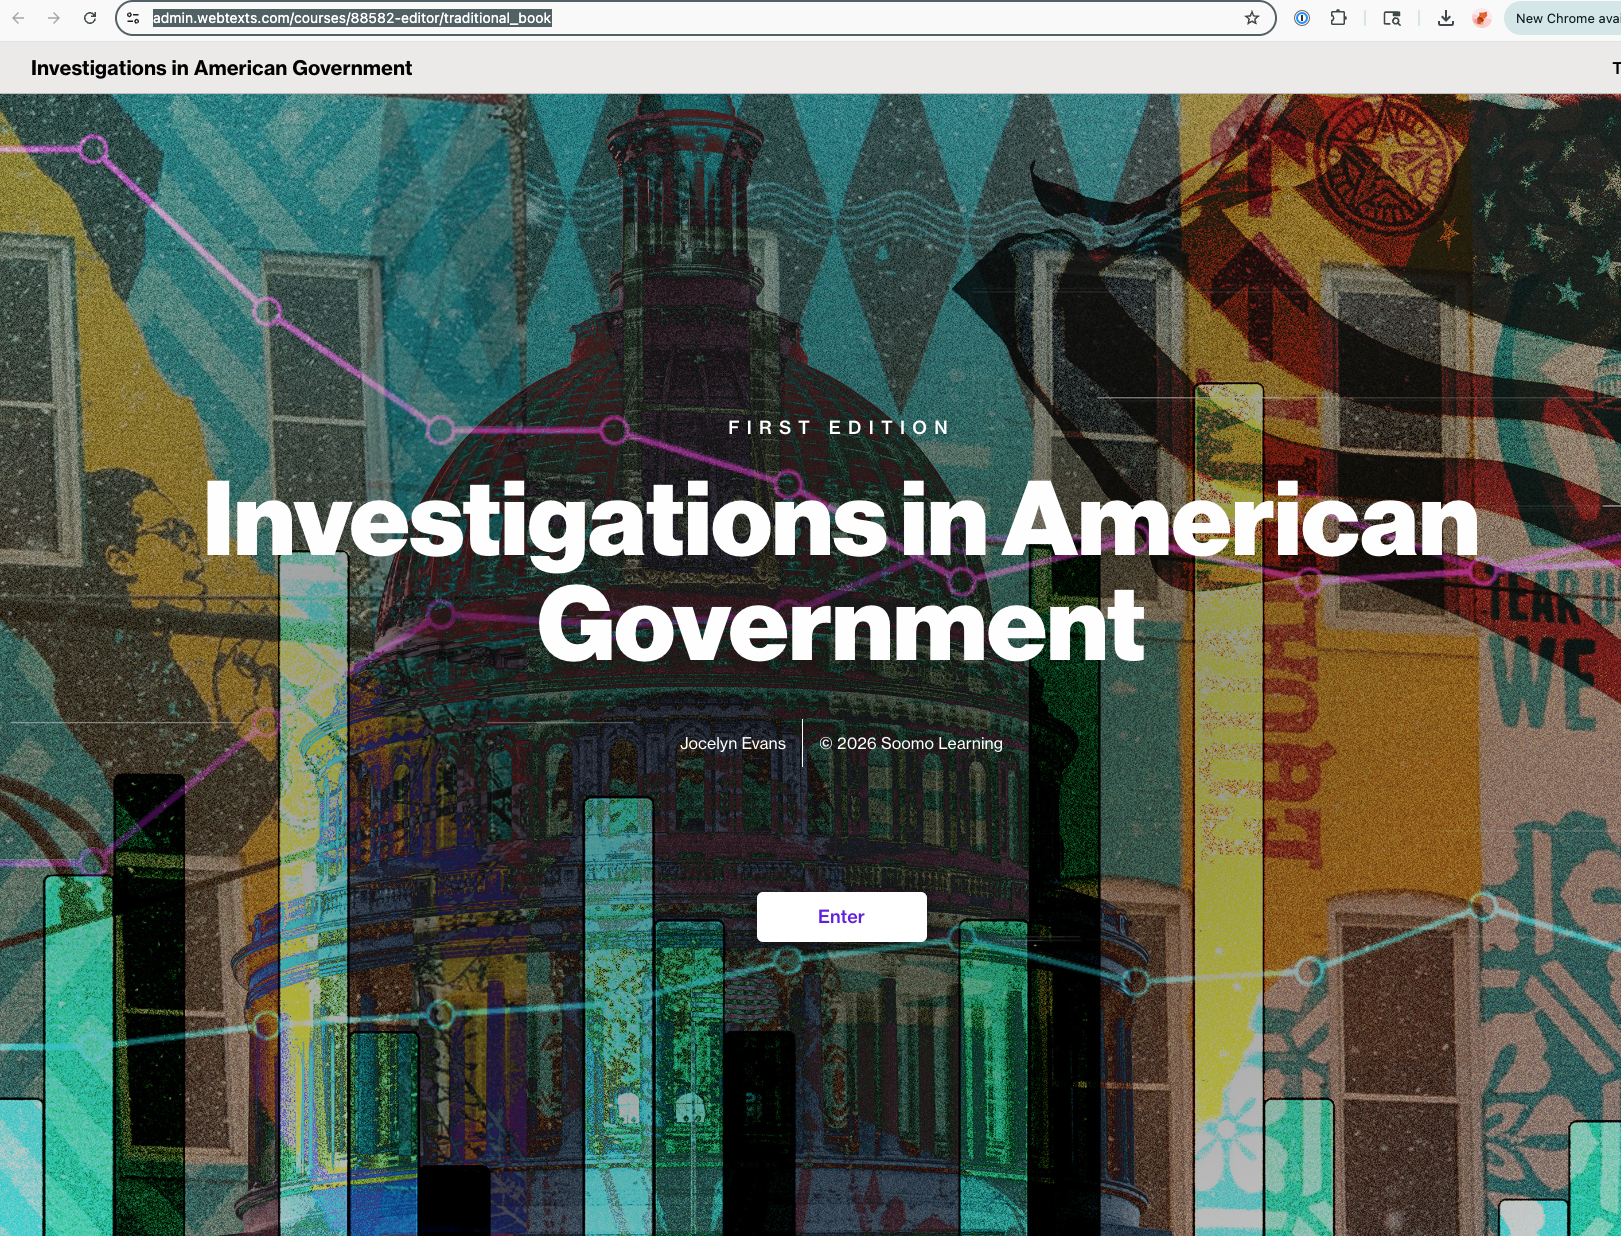
Task: Click the FIRST EDITION label
Action: click(x=840, y=427)
